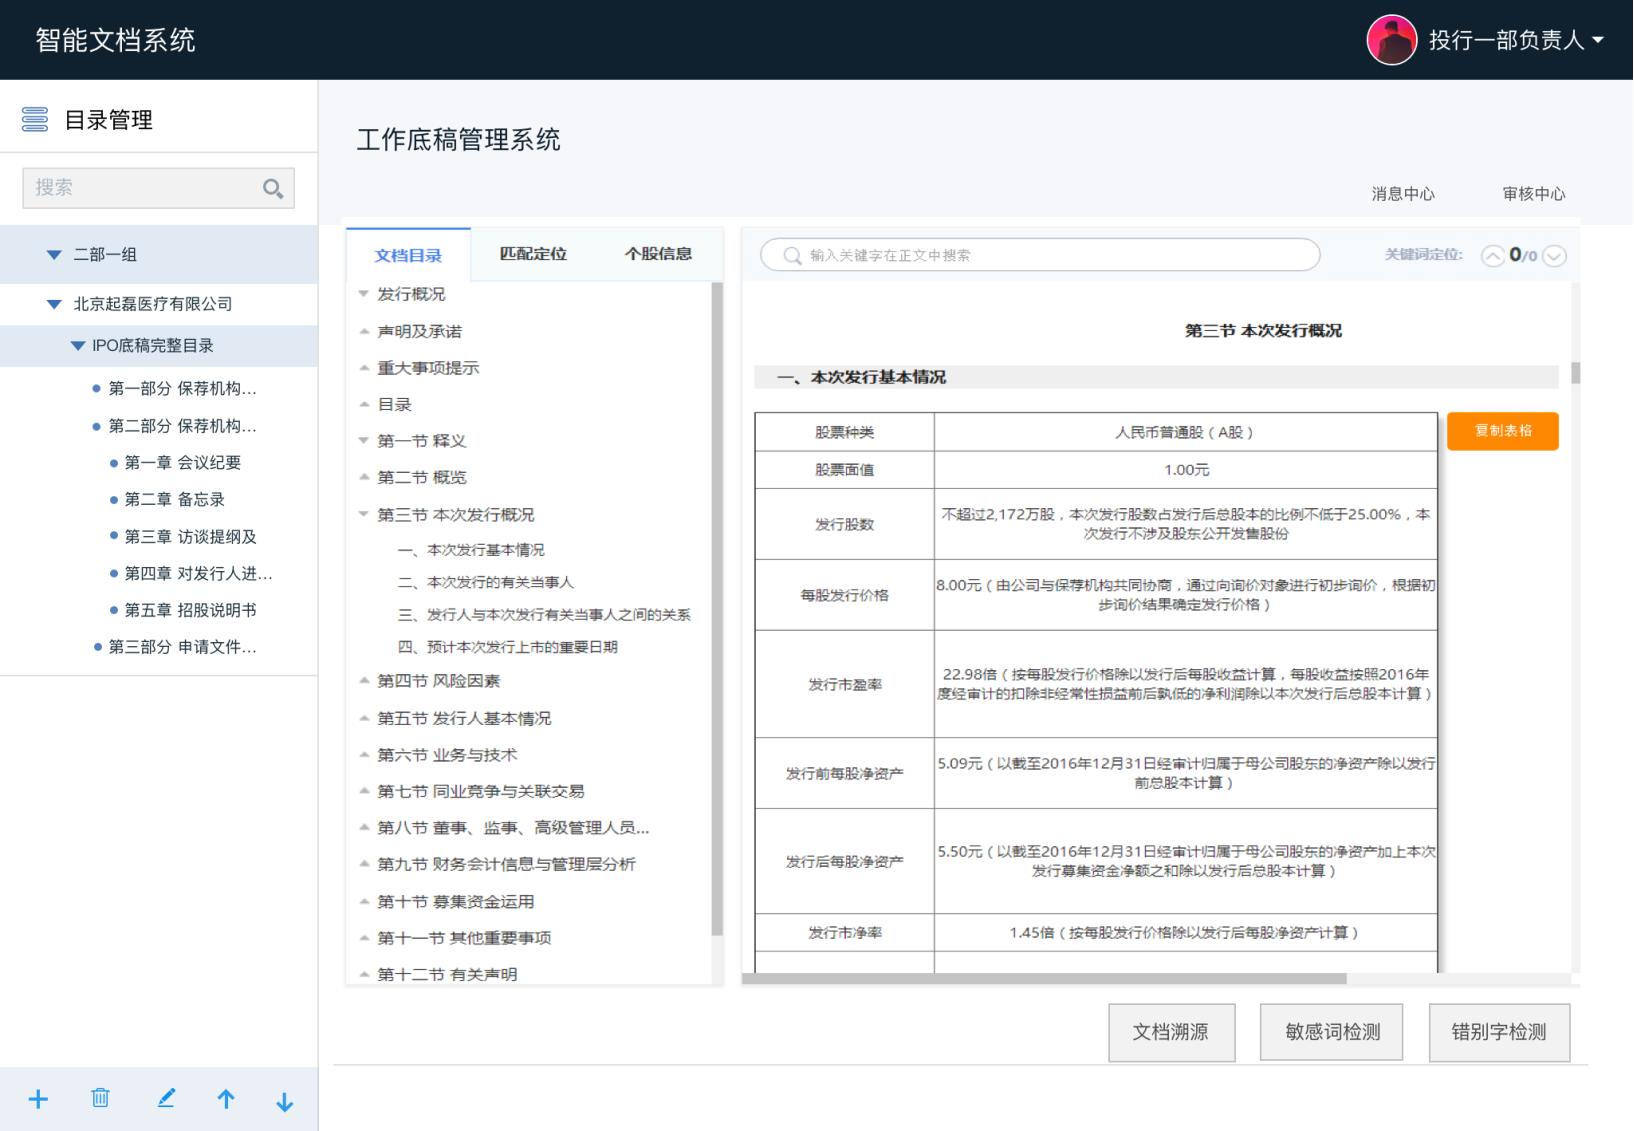The width and height of the screenshot is (1634, 1131).
Task: Click the document horizontal scrollbar
Action: point(1044,979)
